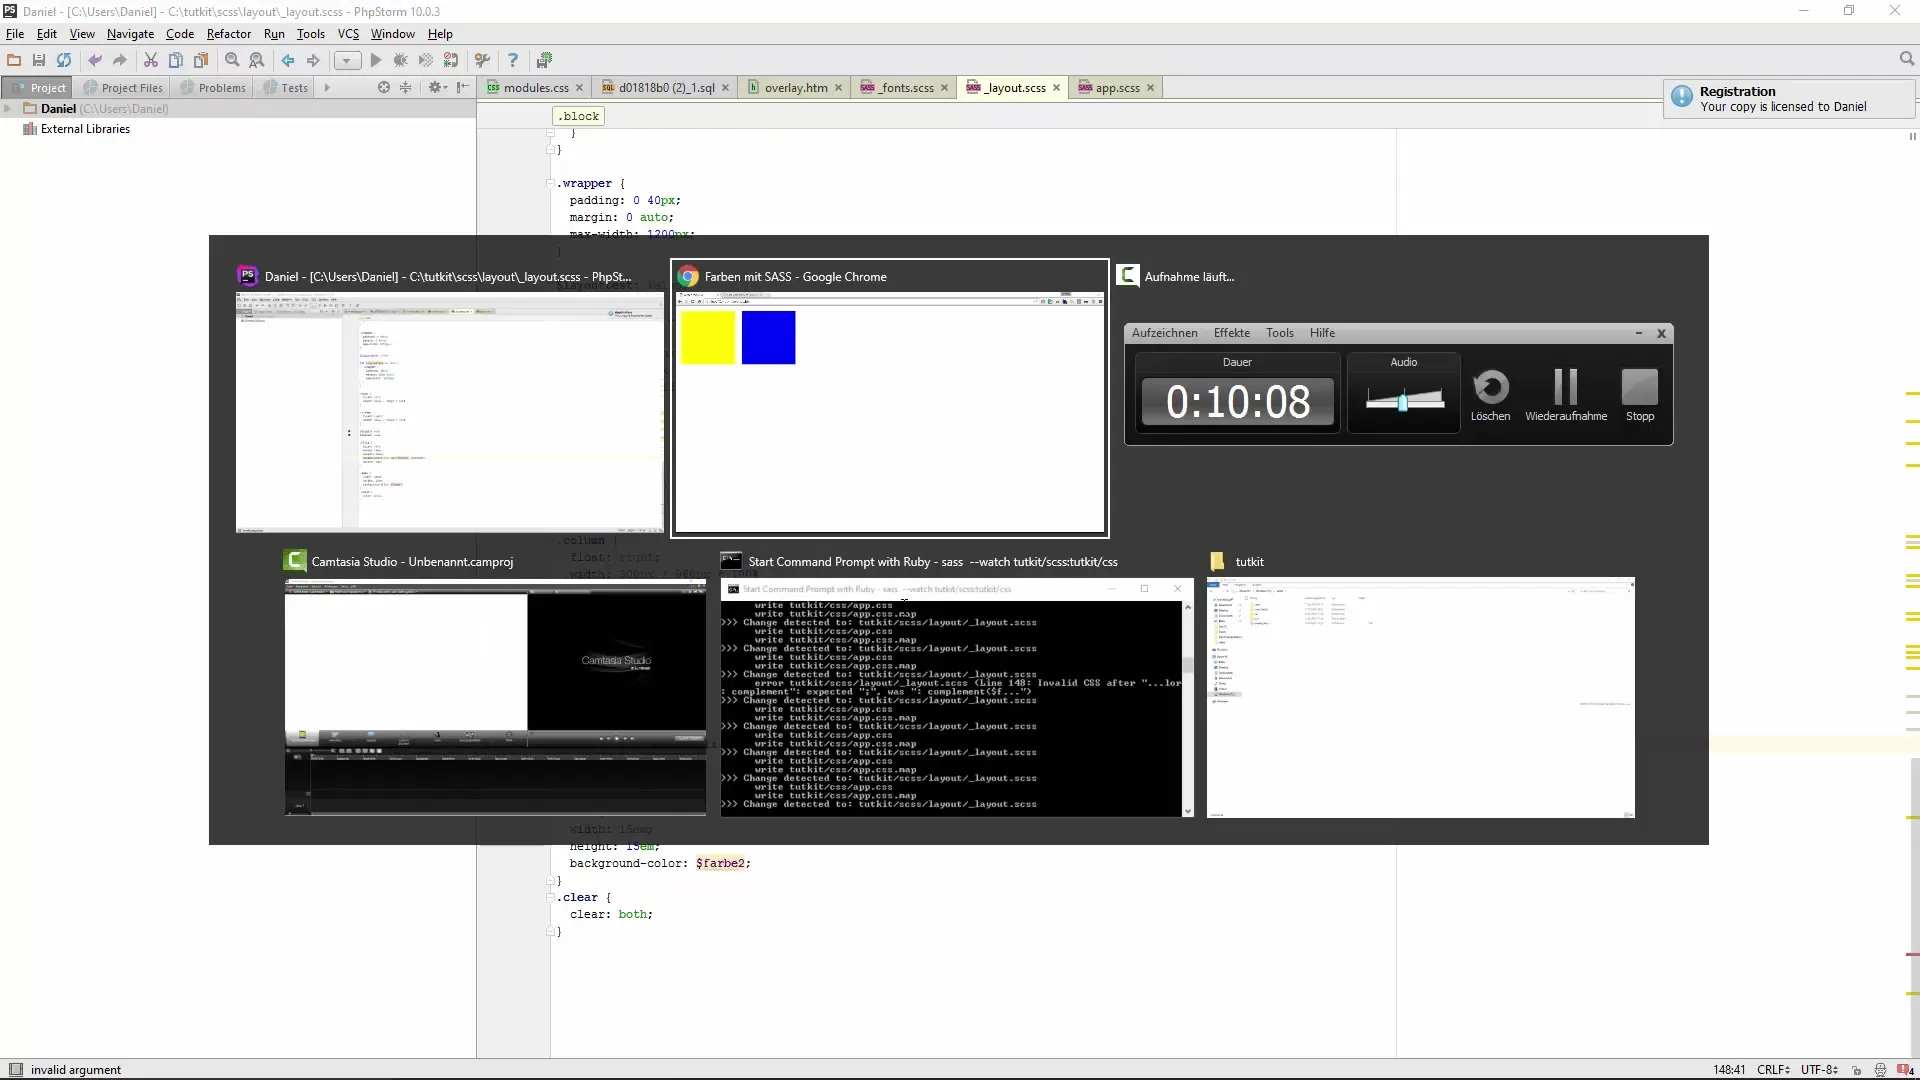Click the Debug bug icon
The image size is (1920, 1080).
point(401,60)
